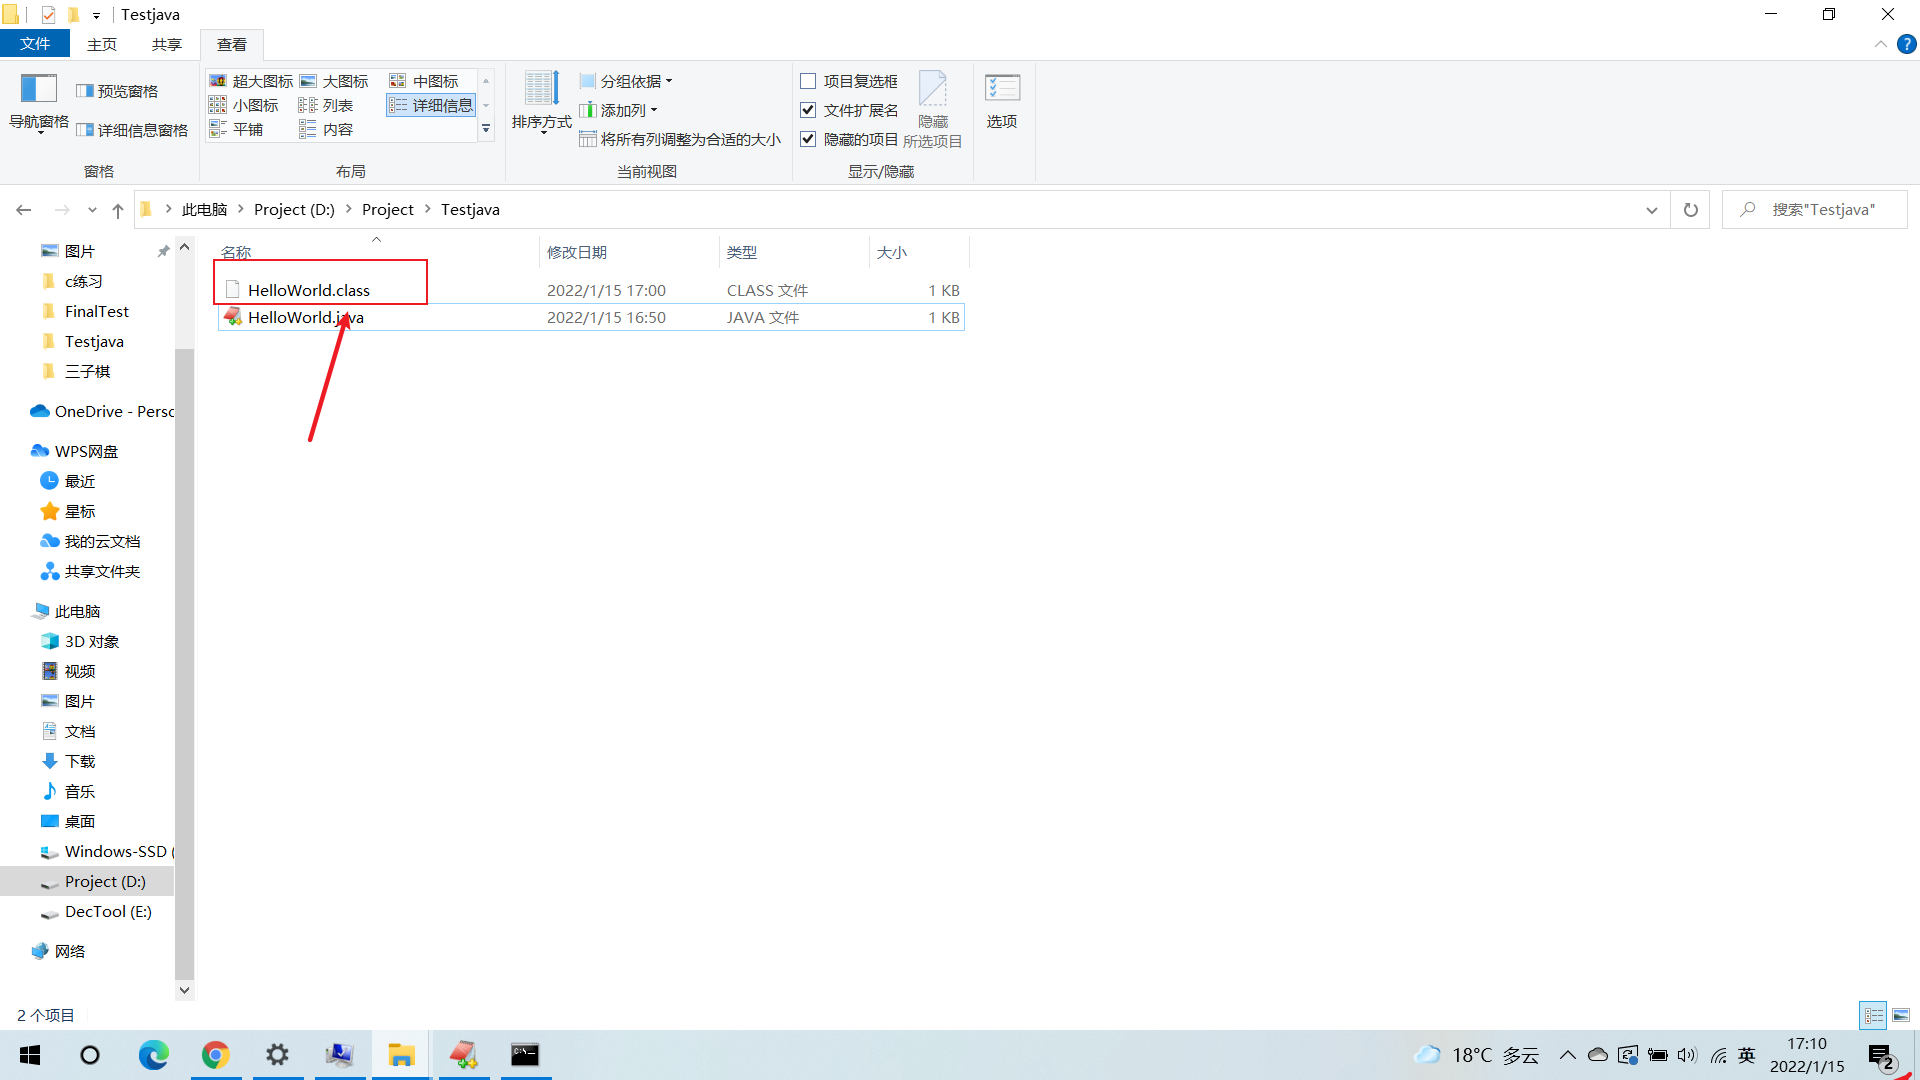
Task: Switch to the 共享 ribbon tab
Action: (x=166, y=44)
